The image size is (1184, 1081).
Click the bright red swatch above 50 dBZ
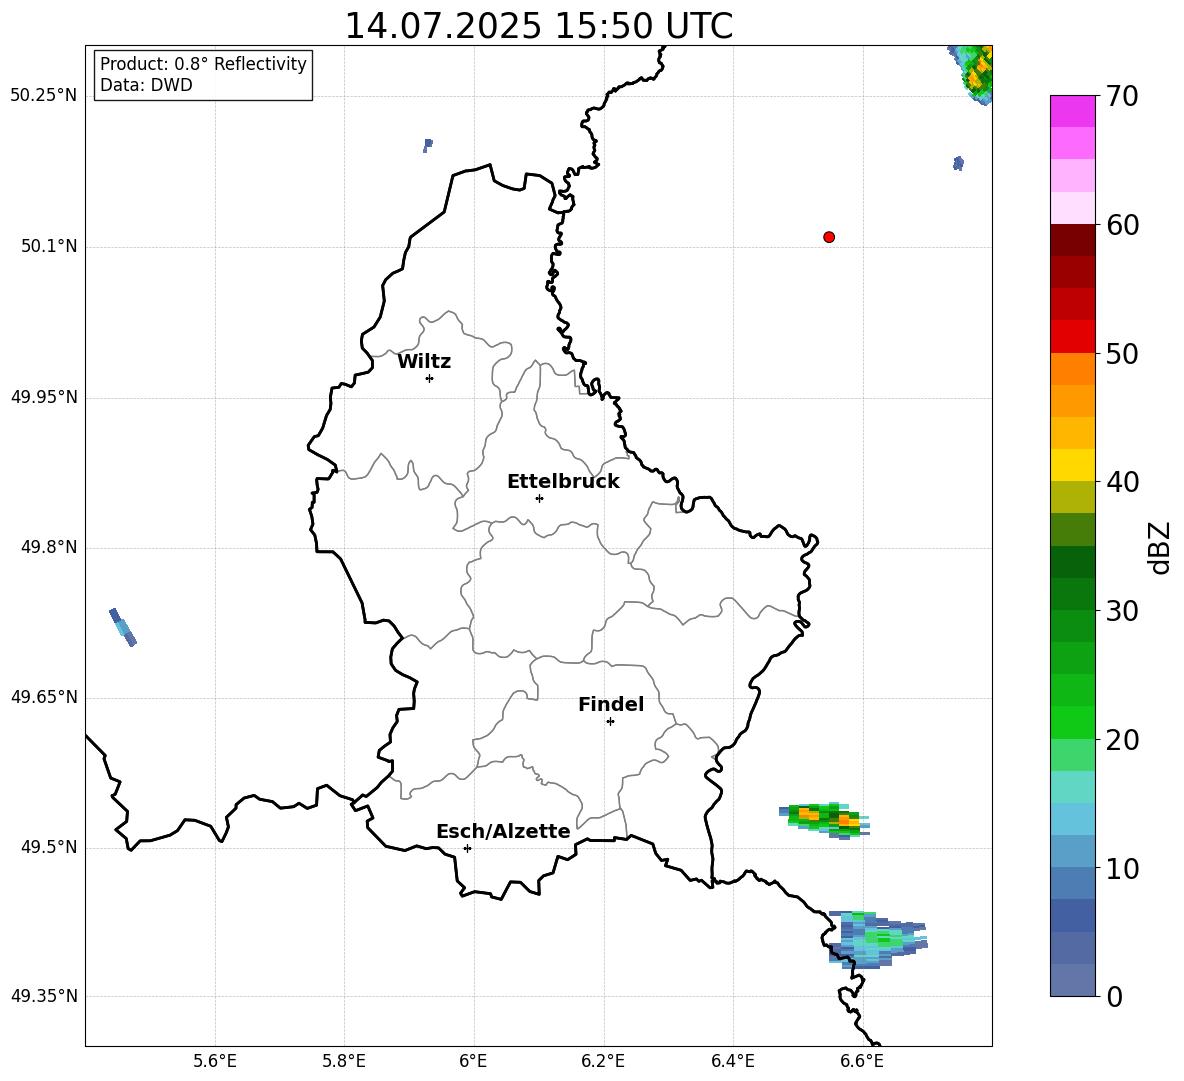pyautogui.click(x=1072, y=337)
